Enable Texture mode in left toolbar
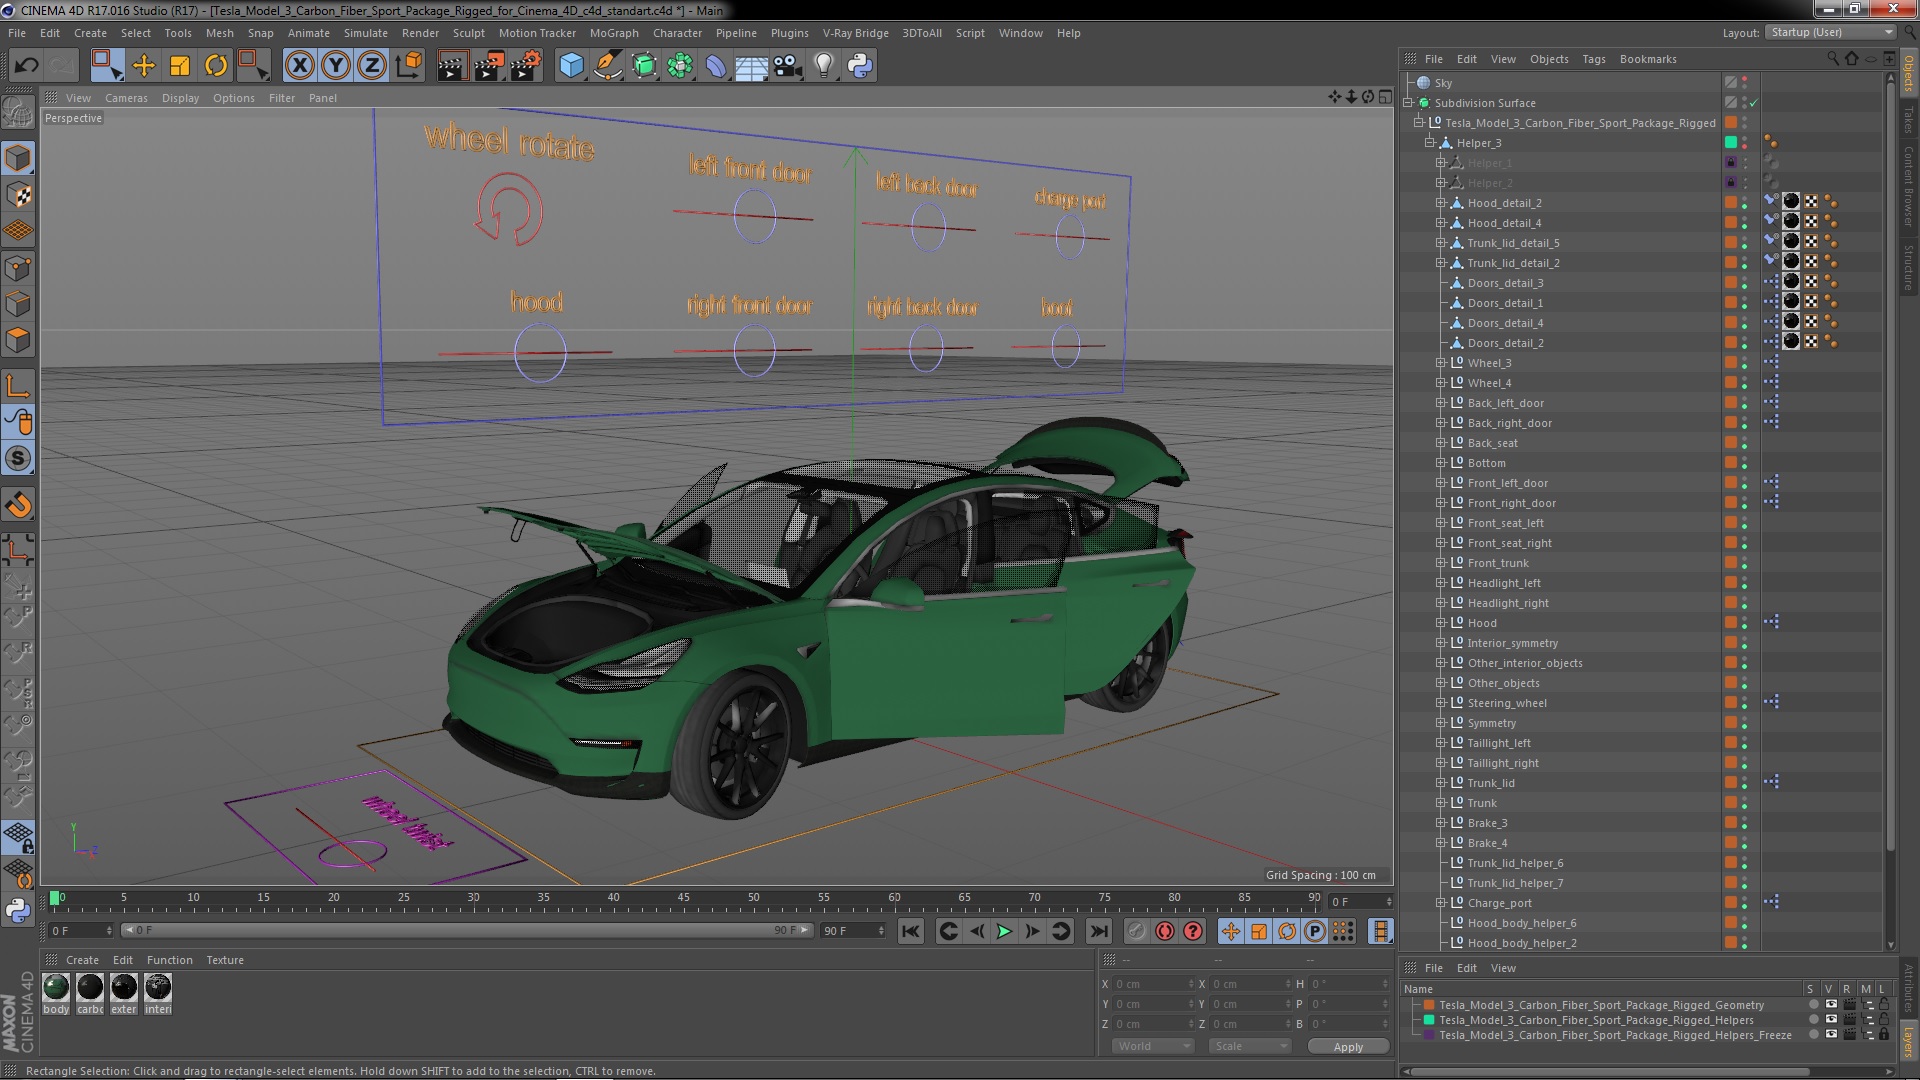Image resolution: width=1920 pixels, height=1080 pixels. (18, 195)
